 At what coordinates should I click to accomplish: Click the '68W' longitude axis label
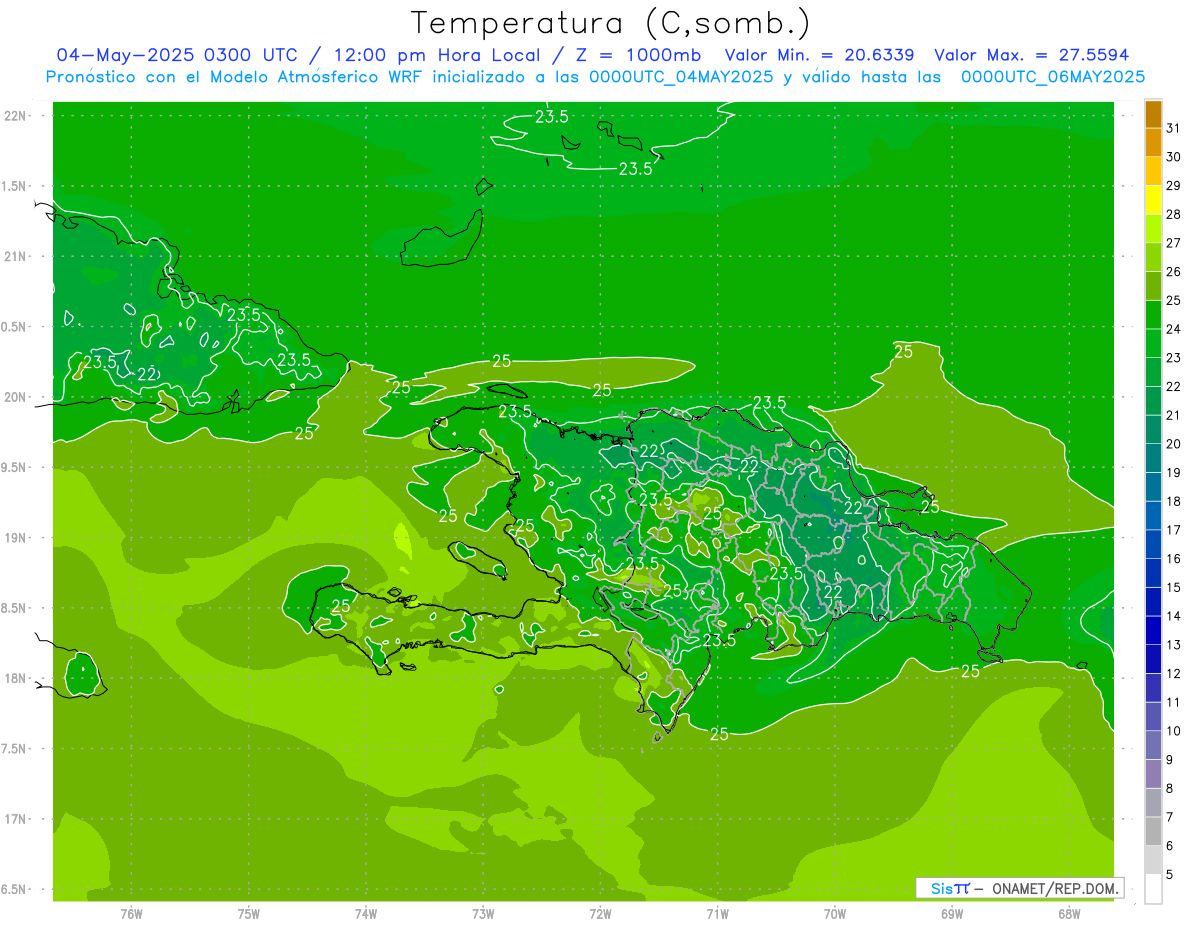click(x=1069, y=914)
